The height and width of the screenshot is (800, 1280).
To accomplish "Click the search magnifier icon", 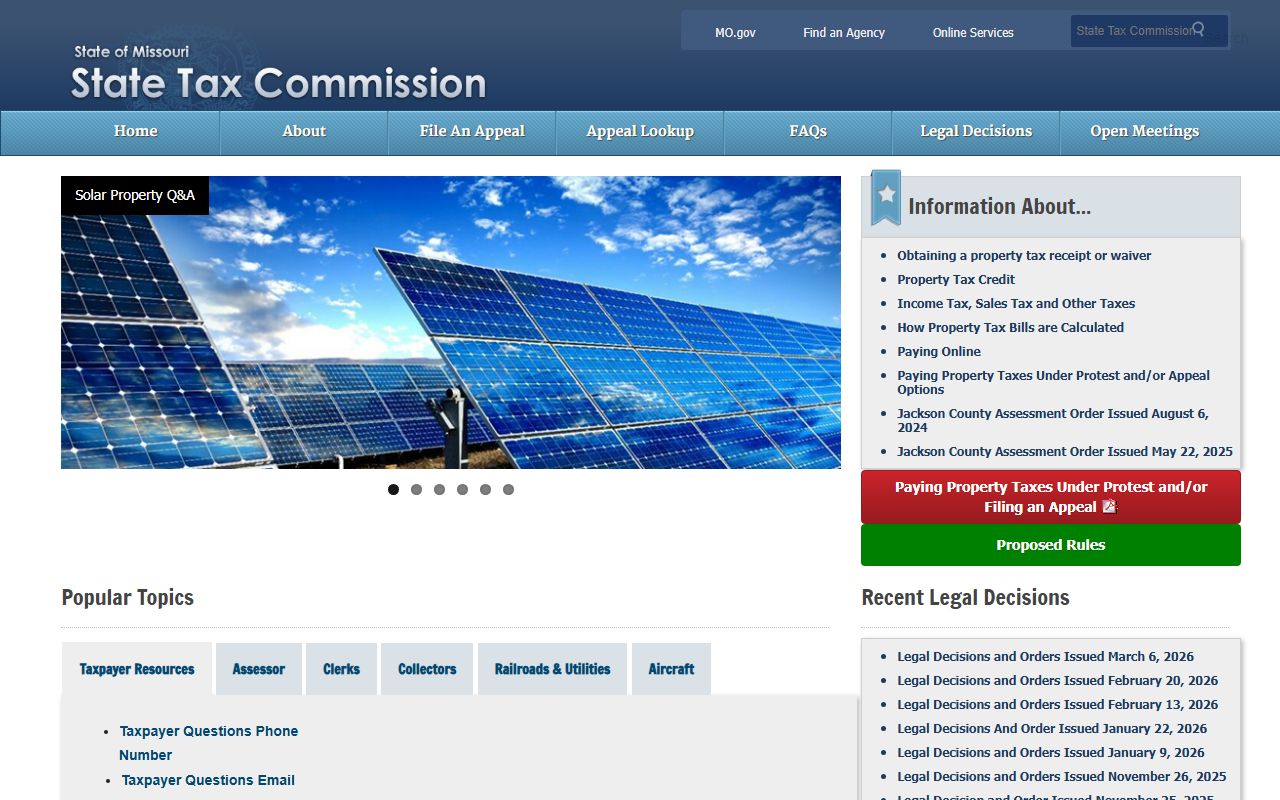I will click(x=1198, y=29).
